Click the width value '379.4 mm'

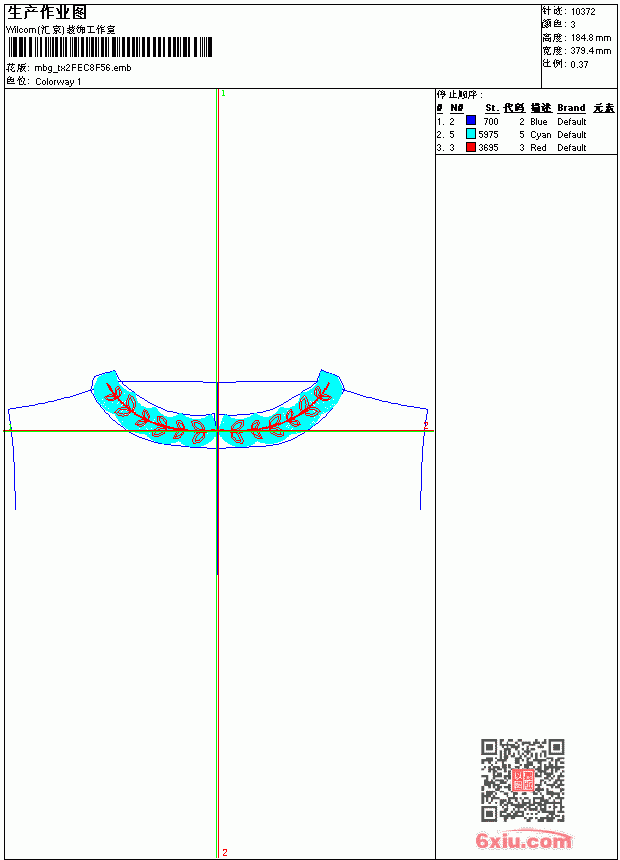(590, 51)
